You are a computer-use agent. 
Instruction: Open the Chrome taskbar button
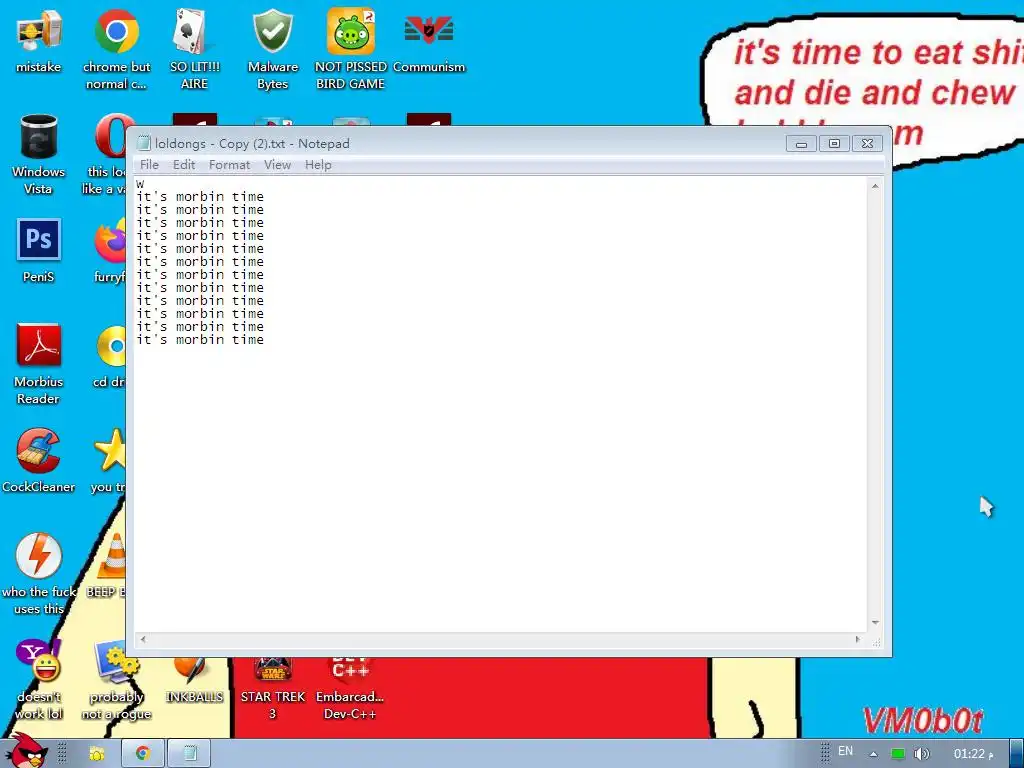pos(142,754)
